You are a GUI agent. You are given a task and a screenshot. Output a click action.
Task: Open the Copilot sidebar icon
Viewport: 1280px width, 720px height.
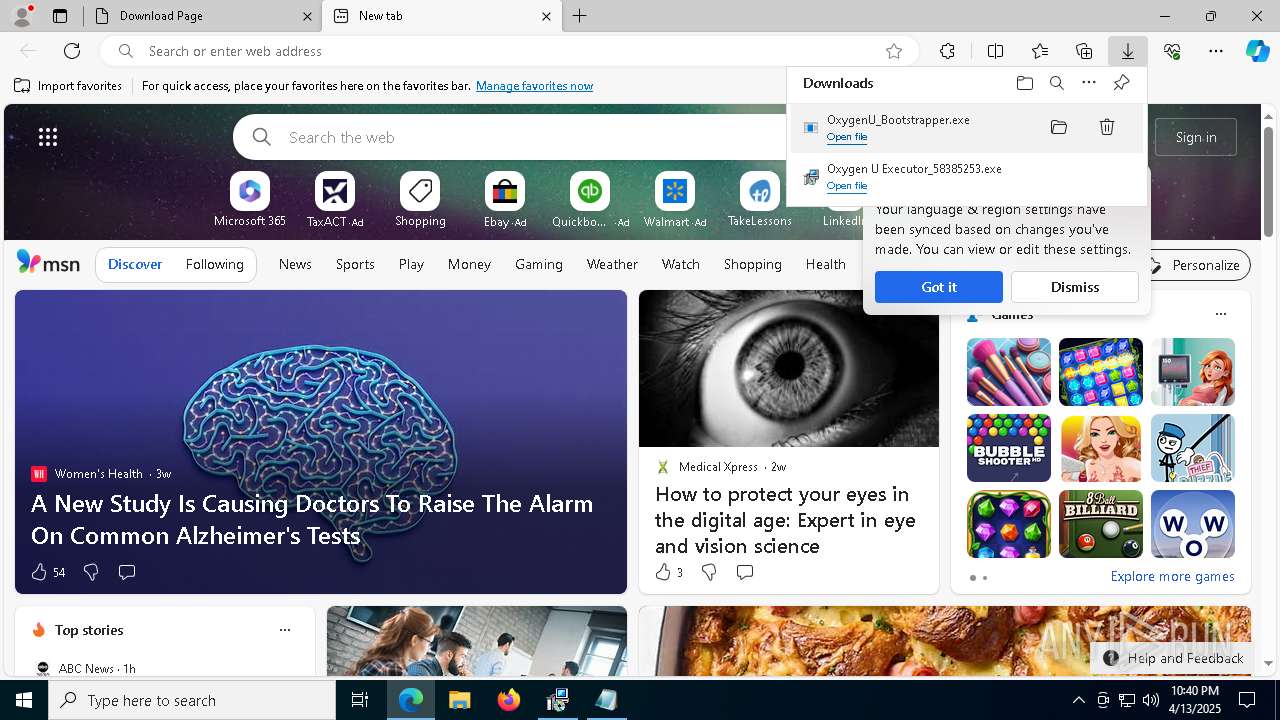[1257, 51]
